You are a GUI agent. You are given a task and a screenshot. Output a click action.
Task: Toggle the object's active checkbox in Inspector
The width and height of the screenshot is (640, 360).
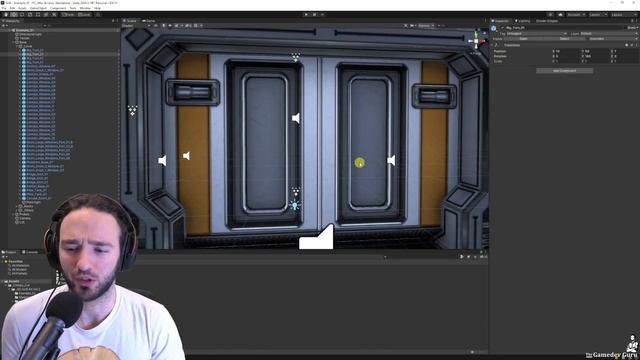pyautogui.click(x=502, y=28)
